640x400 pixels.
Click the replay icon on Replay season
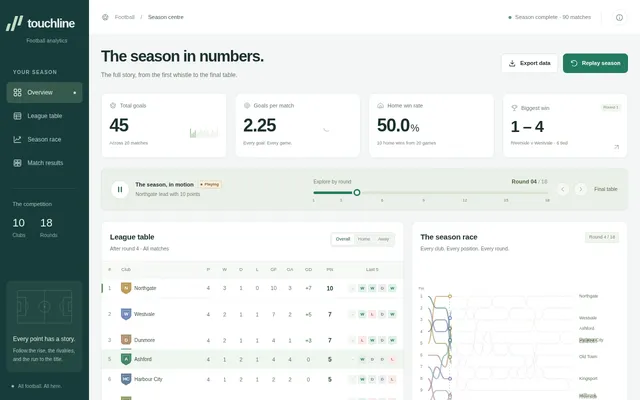[x=574, y=63]
